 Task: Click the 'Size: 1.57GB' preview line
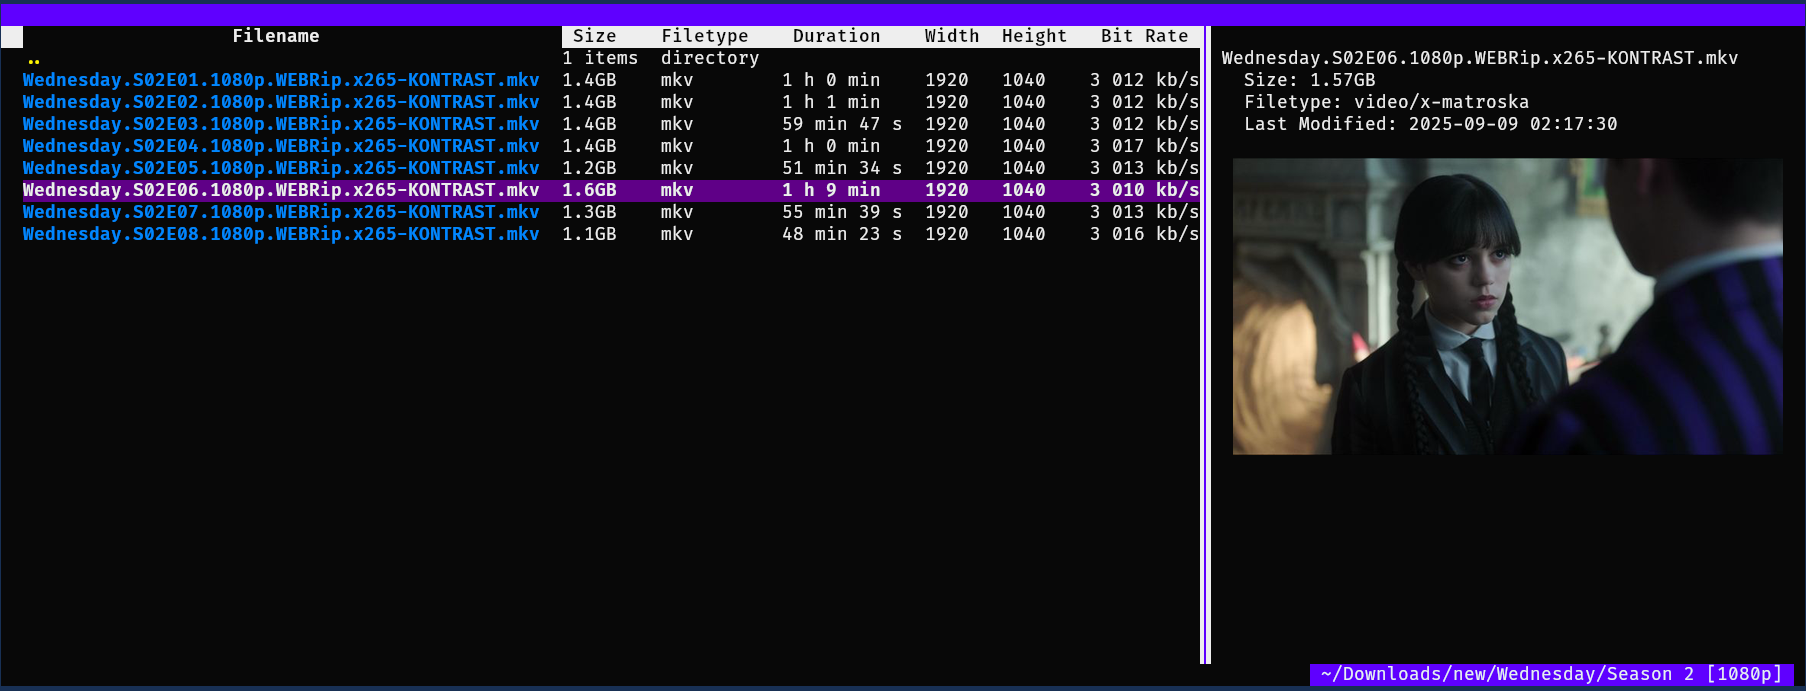click(1309, 80)
